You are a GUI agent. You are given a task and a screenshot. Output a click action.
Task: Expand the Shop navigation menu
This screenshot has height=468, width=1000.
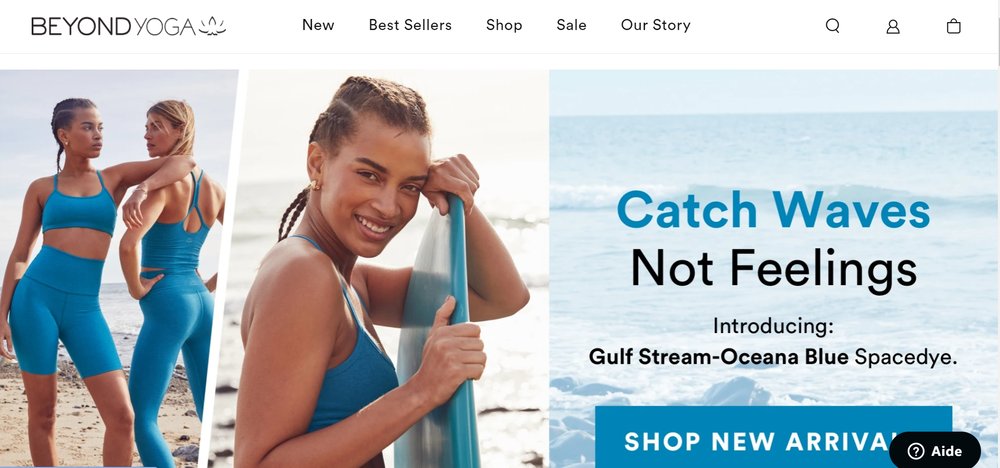click(504, 25)
